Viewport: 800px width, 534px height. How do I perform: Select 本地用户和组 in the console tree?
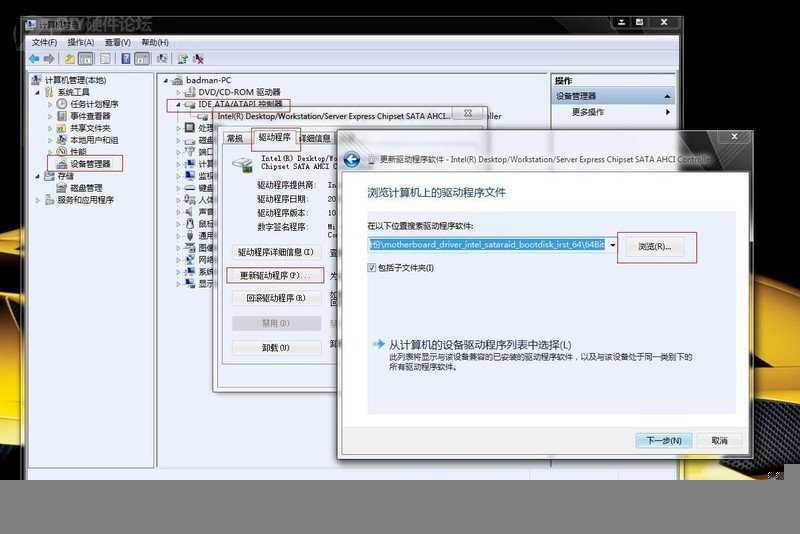click(94, 140)
